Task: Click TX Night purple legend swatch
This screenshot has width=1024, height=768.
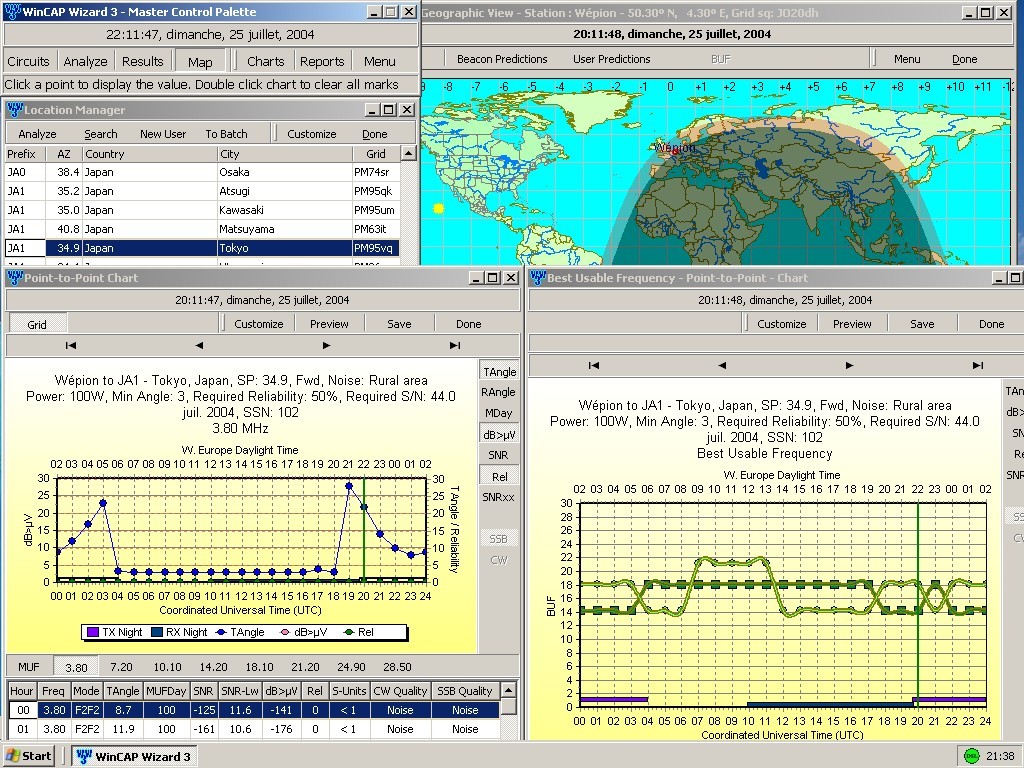Action: click(93, 632)
